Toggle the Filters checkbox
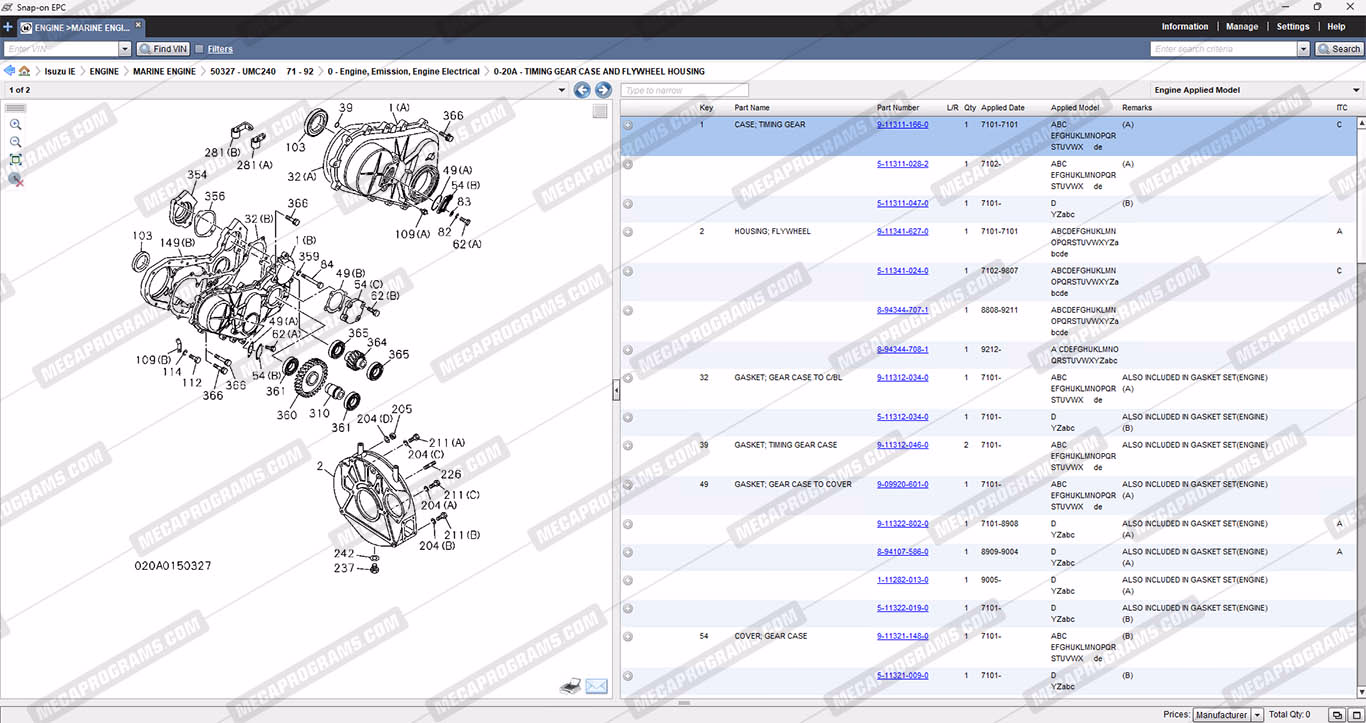This screenshot has width=1366, height=723. pos(200,49)
